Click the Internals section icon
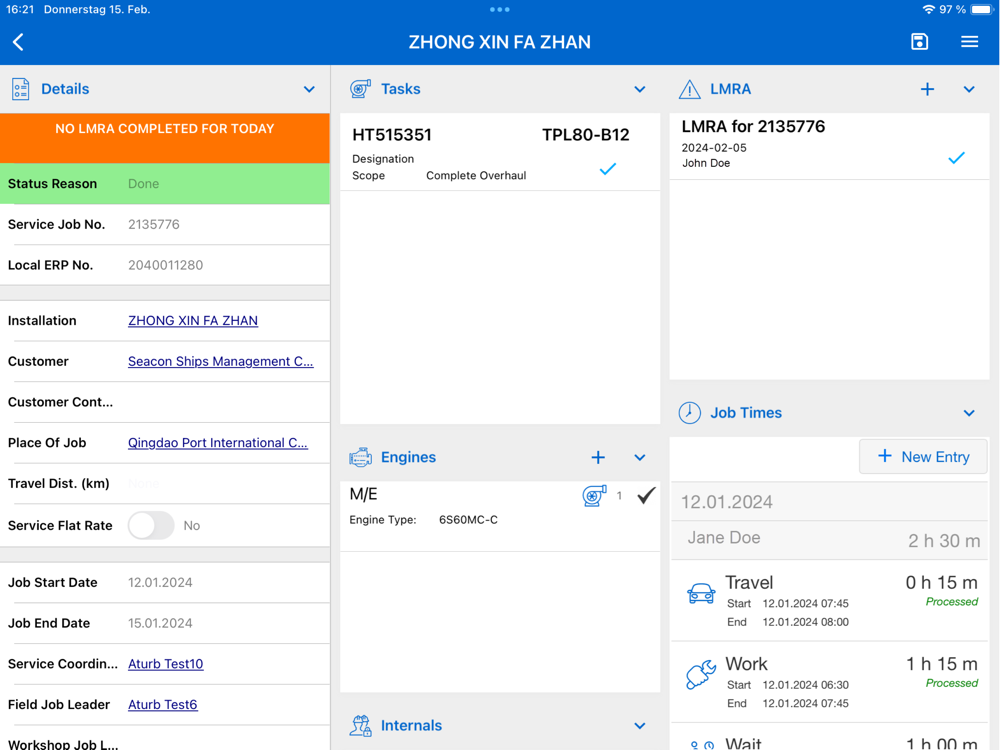Viewport: 1000px width, 750px height. [360, 726]
